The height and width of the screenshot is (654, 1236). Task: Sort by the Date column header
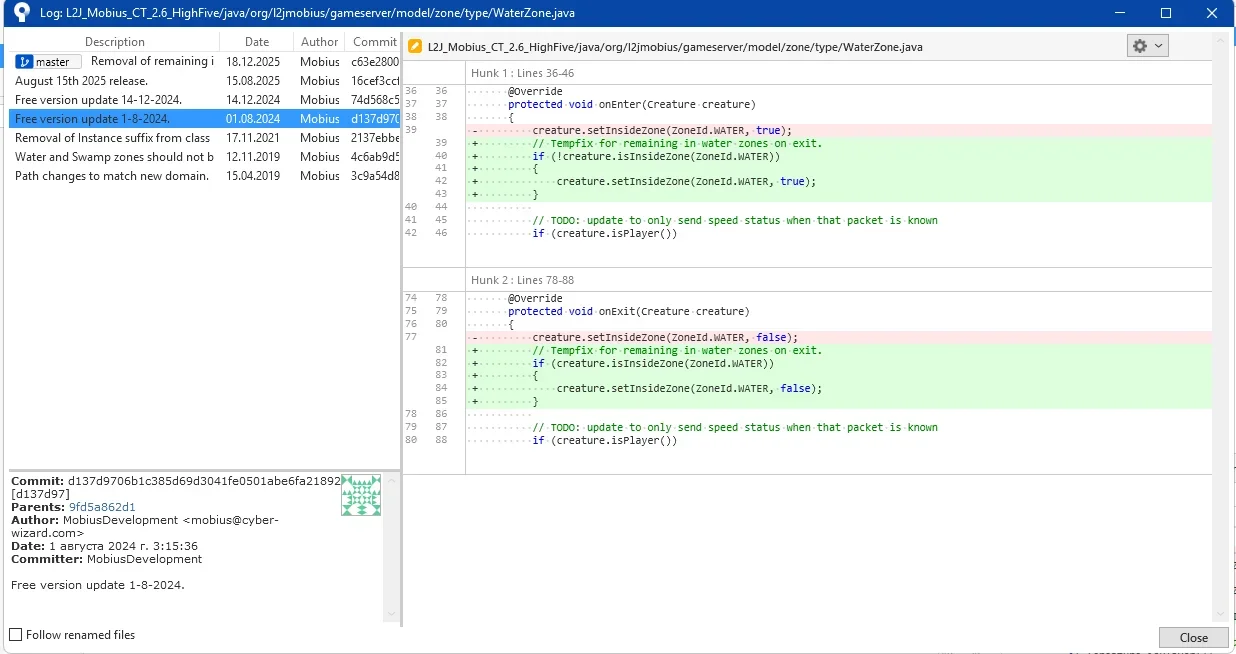click(257, 42)
